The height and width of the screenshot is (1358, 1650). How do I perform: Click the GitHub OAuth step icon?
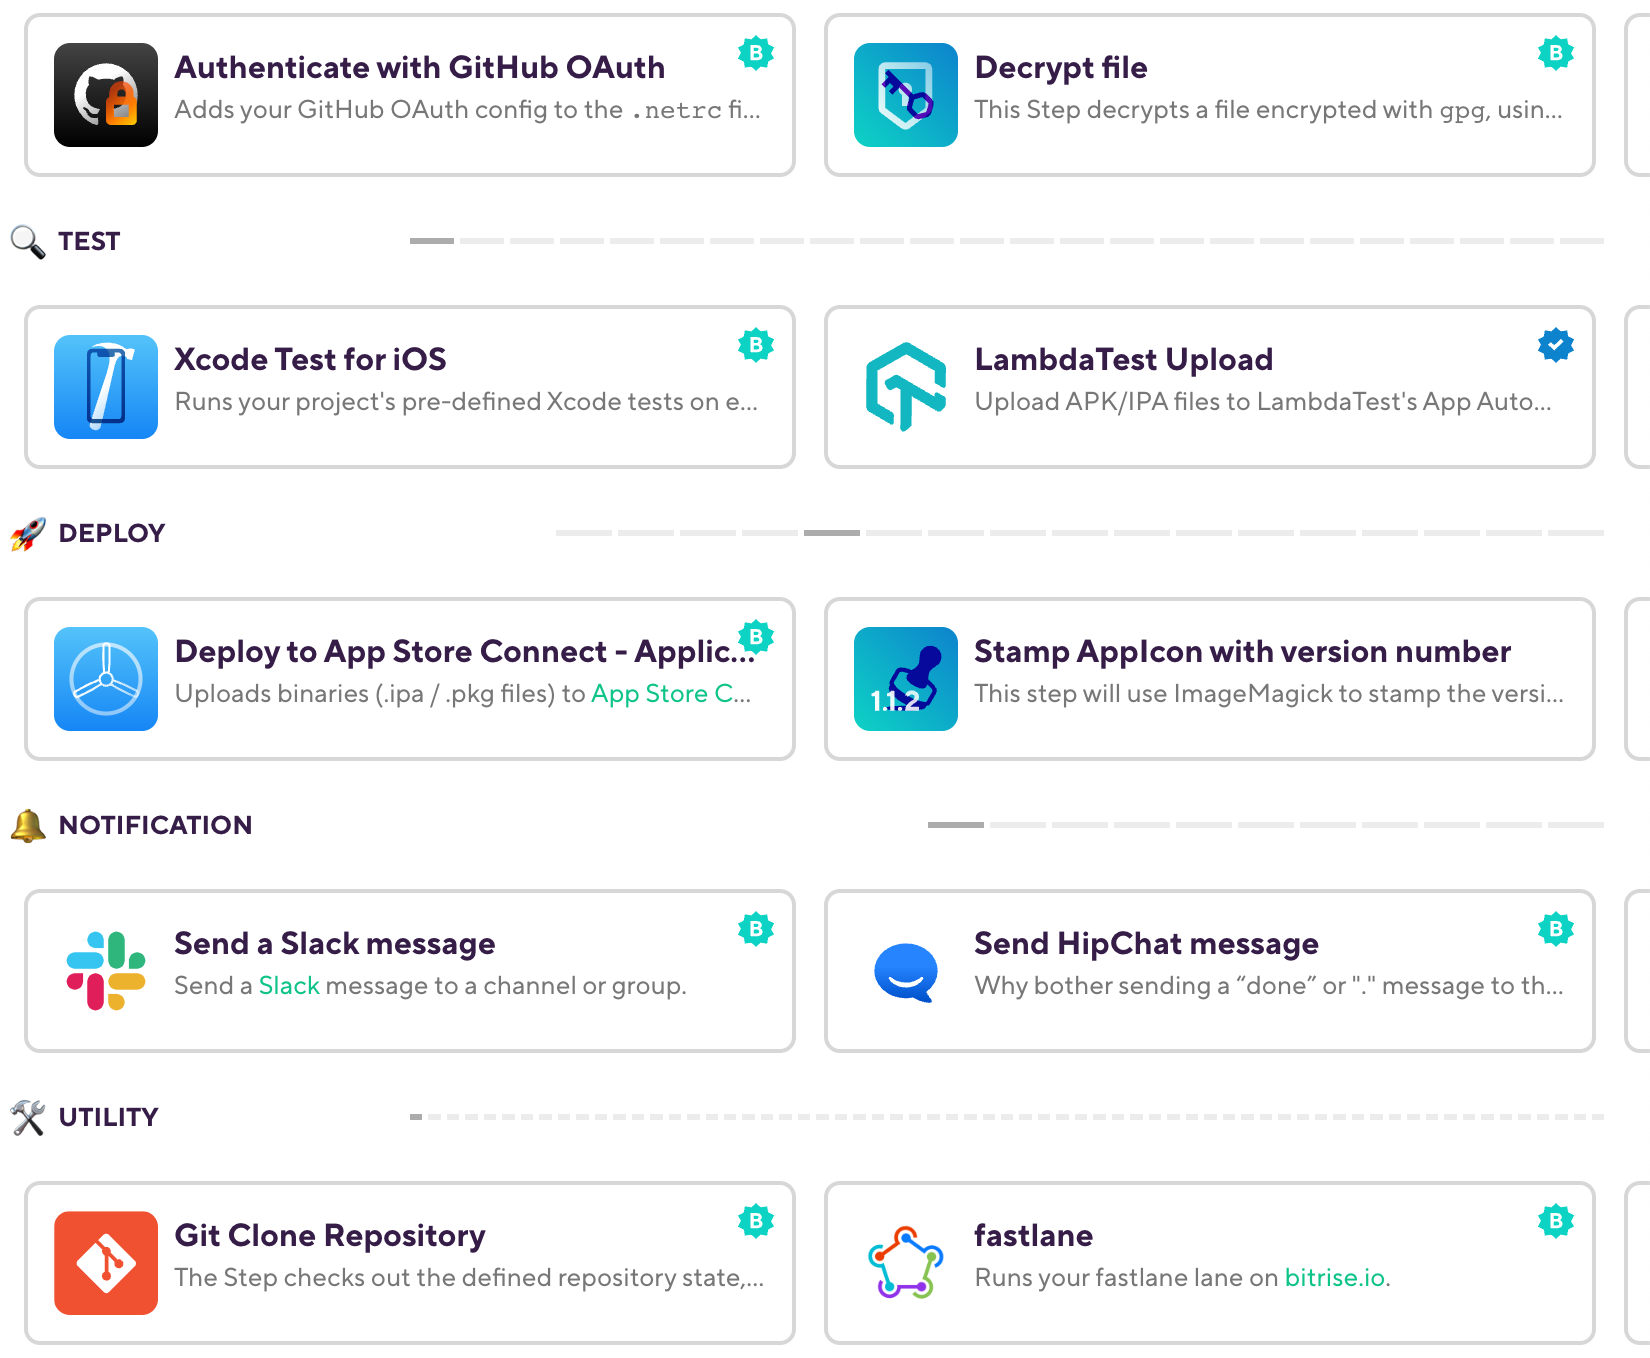point(106,95)
